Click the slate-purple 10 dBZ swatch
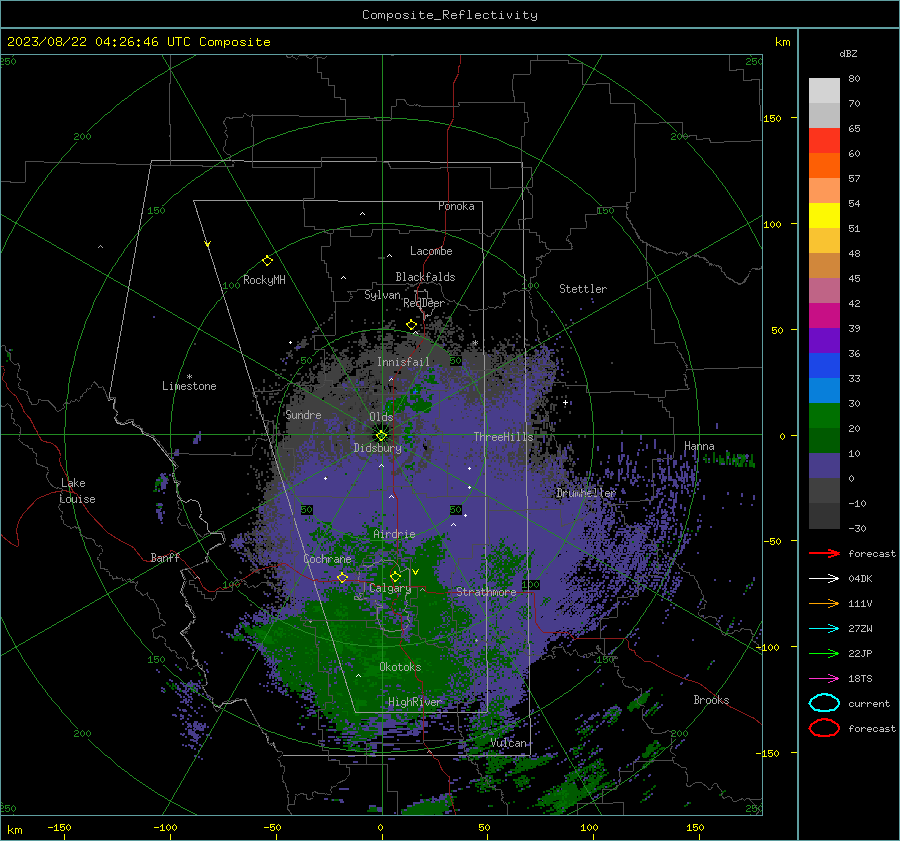900x841 pixels. coord(824,465)
